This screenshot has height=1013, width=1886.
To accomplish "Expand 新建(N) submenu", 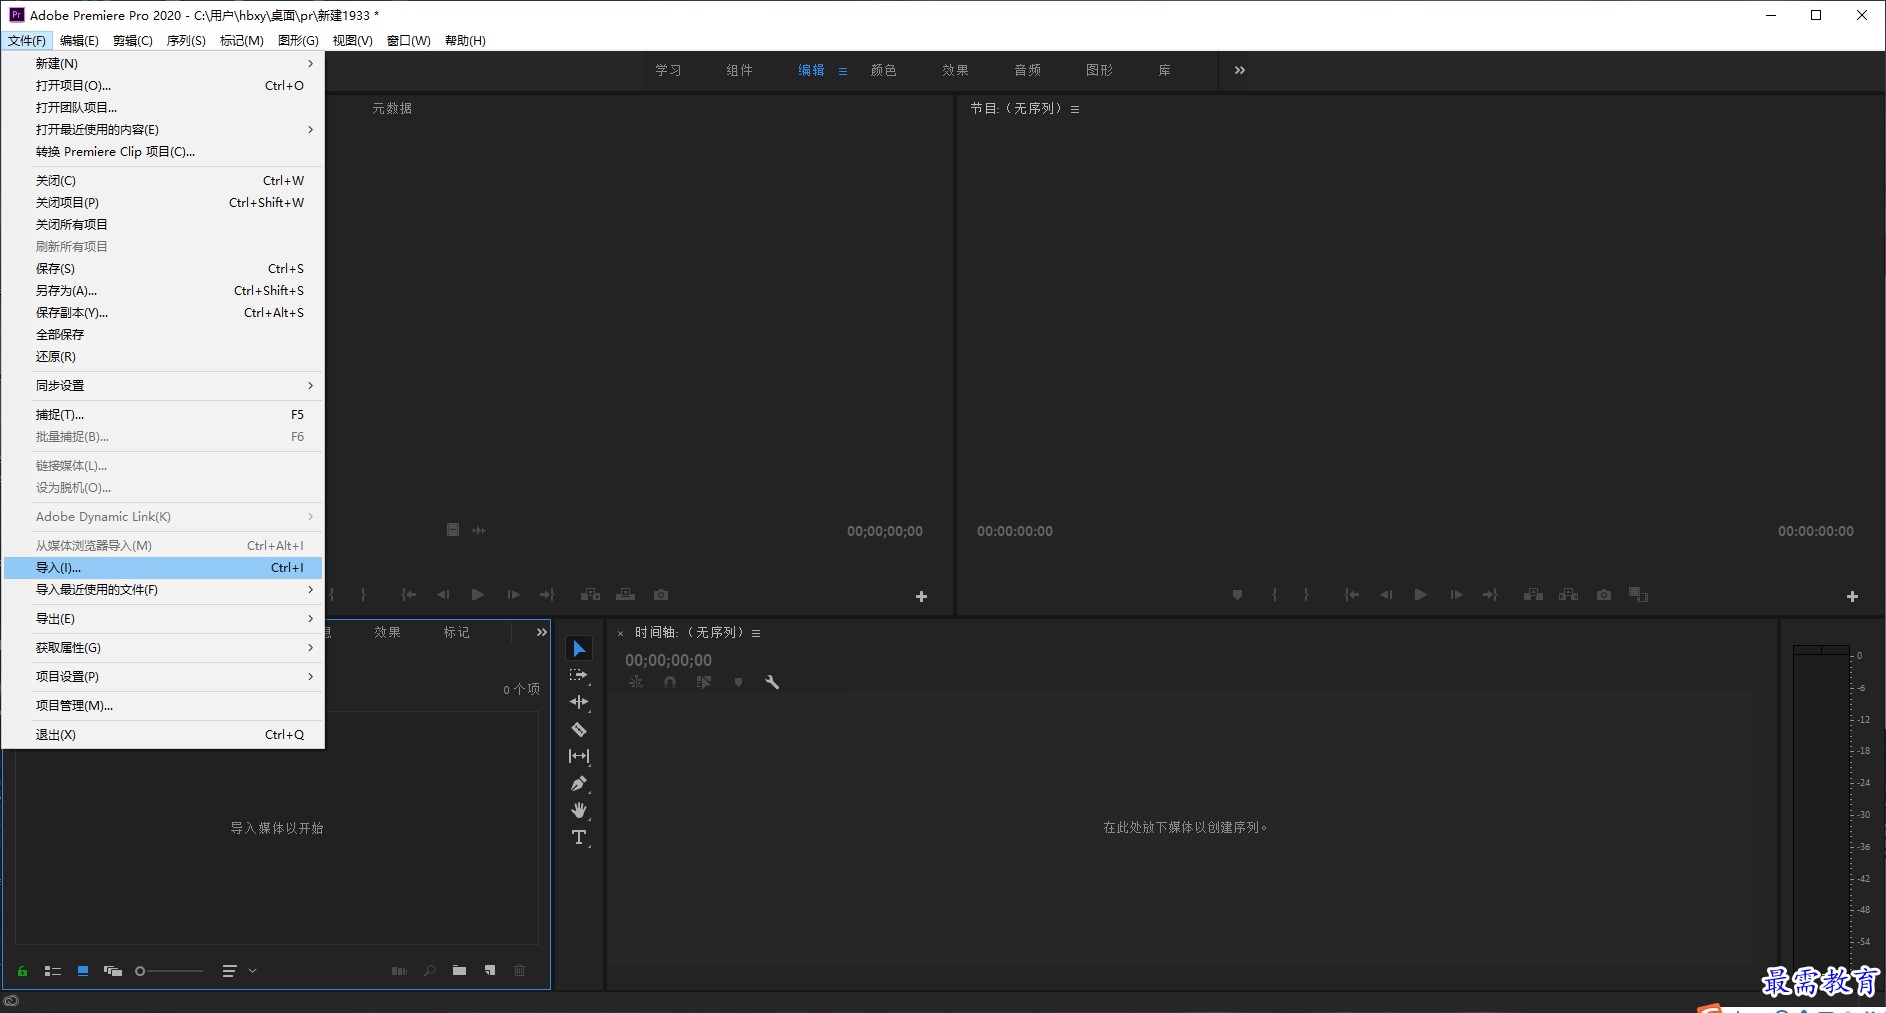I will (x=164, y=63).
